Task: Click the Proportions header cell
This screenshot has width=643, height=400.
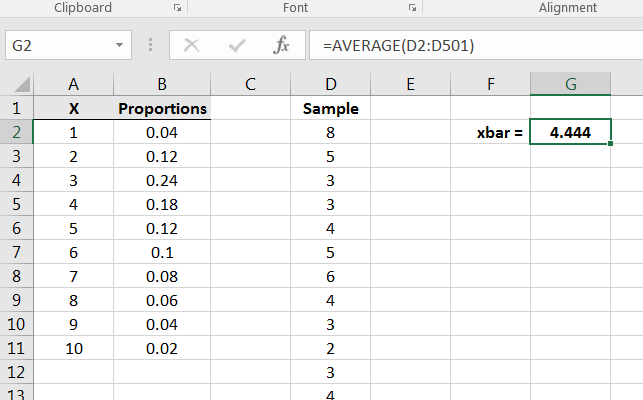Action: point(162,108)
